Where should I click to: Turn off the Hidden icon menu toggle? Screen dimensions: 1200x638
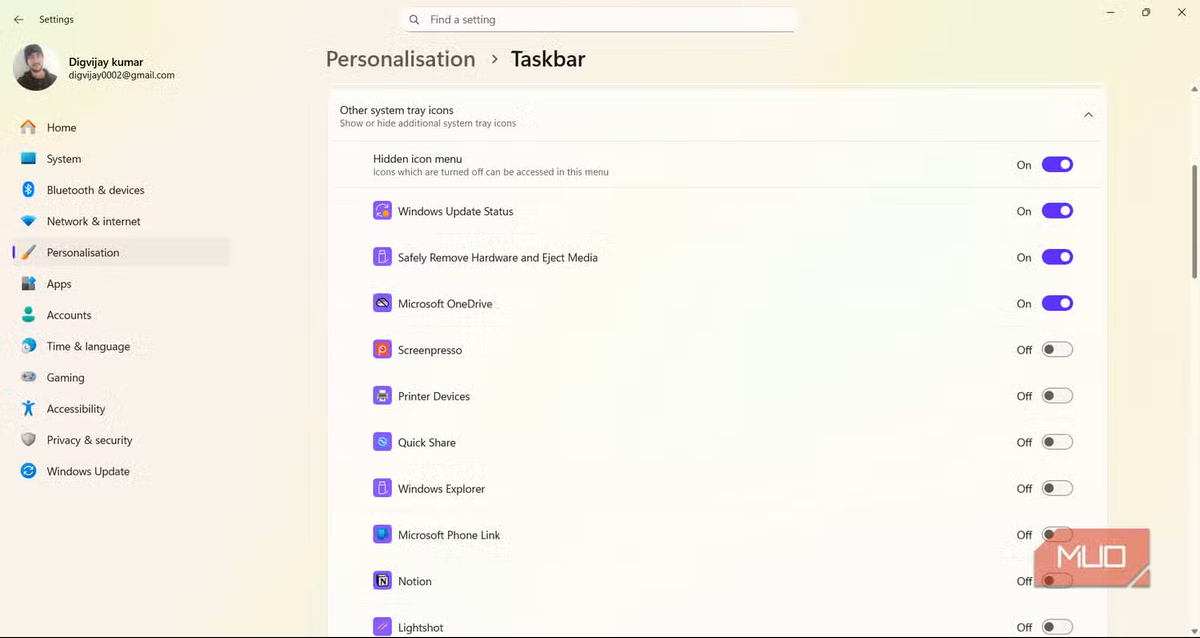click(1057, 165)
